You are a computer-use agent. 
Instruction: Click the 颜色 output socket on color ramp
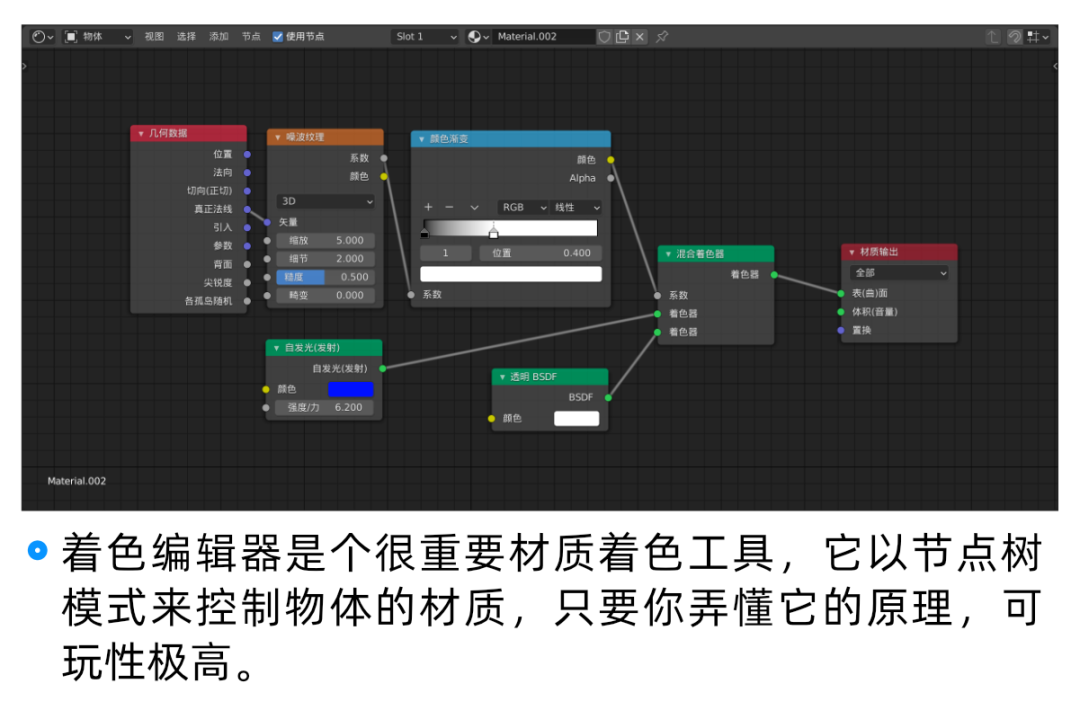pyautogui.click(x=611, y=160)
